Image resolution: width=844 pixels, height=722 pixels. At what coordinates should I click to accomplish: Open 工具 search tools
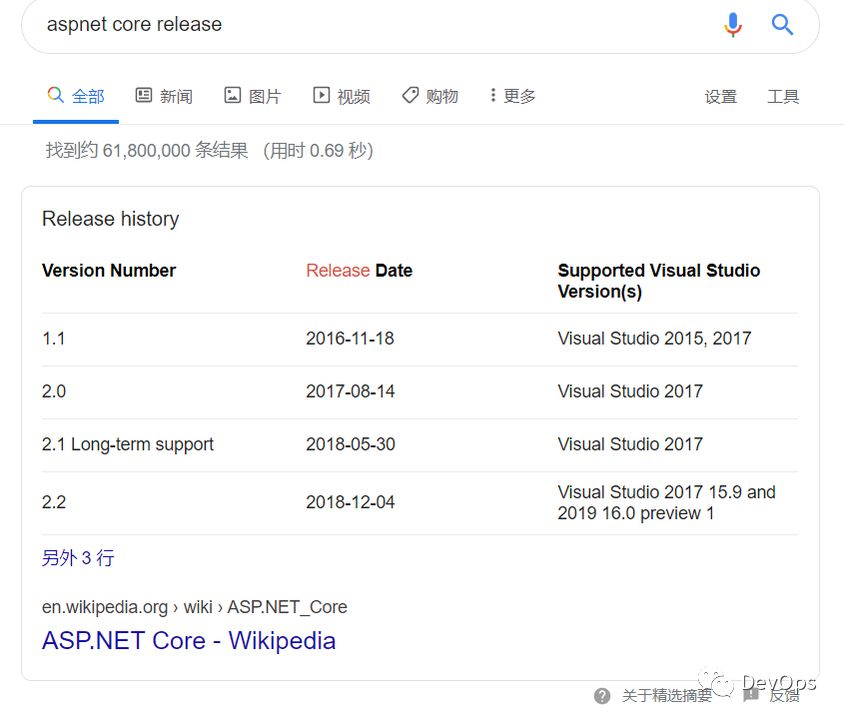(x=783, y=97)
